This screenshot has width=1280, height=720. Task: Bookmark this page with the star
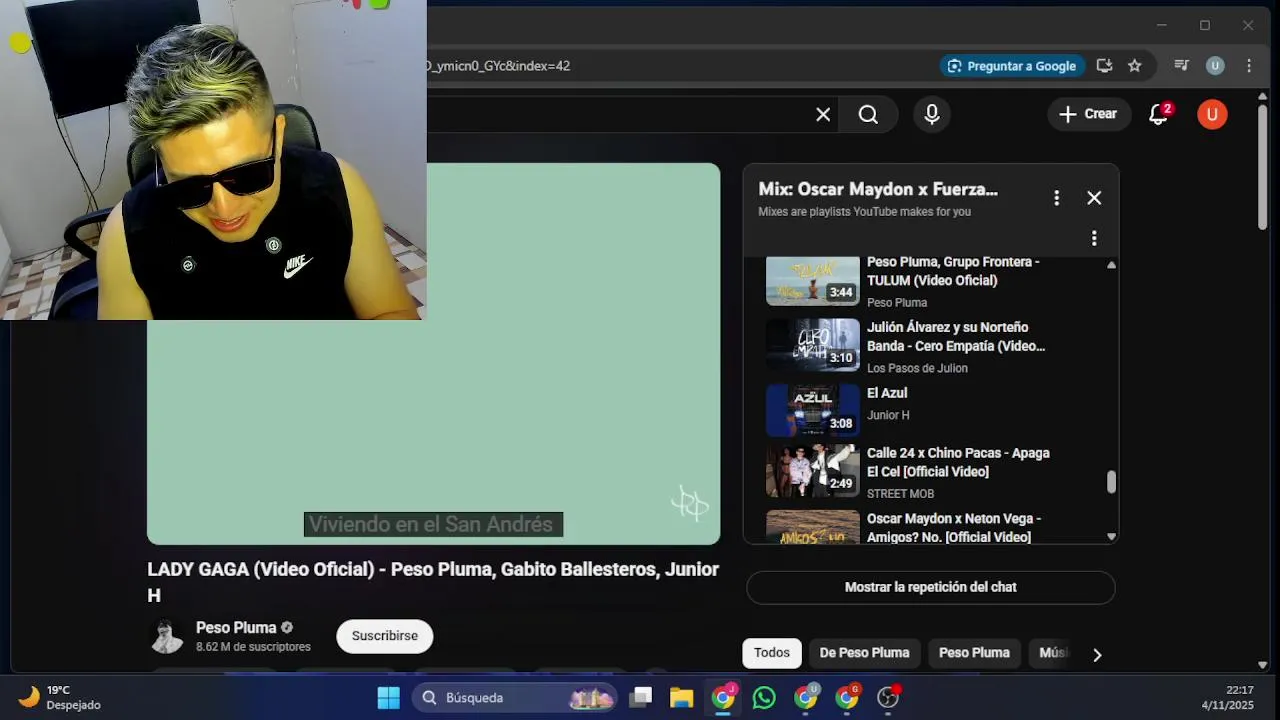(1134, 66)
